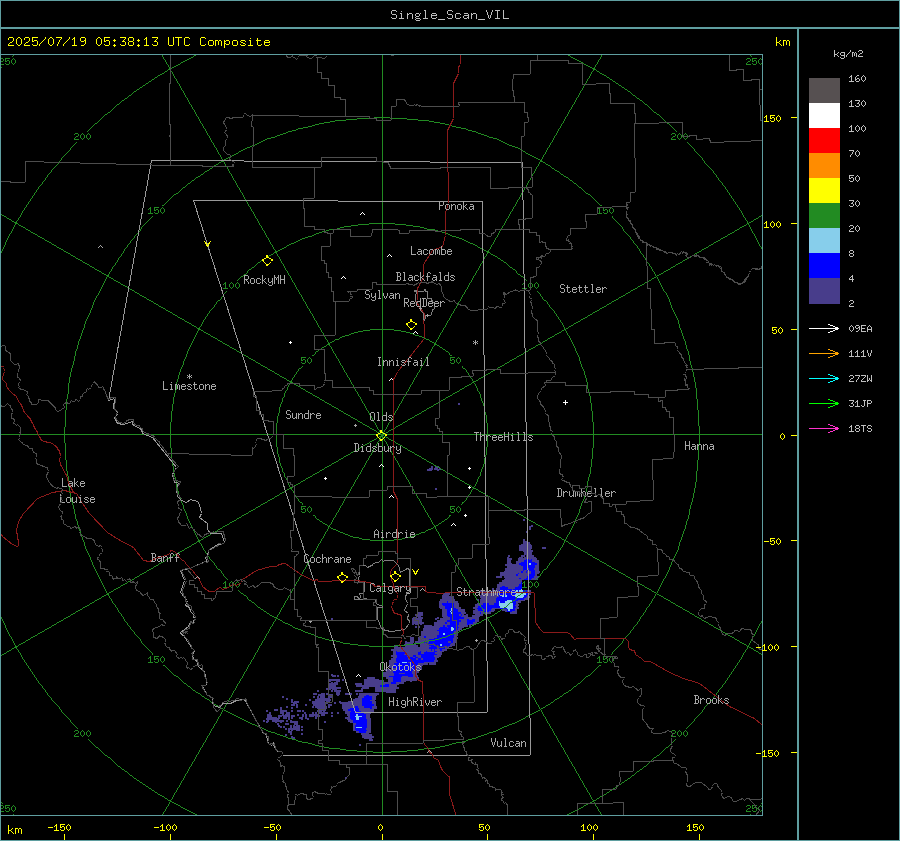Screen dimensions: 900x841
Task: Click the Lacombe town label
Action: [x=431, y=251]
